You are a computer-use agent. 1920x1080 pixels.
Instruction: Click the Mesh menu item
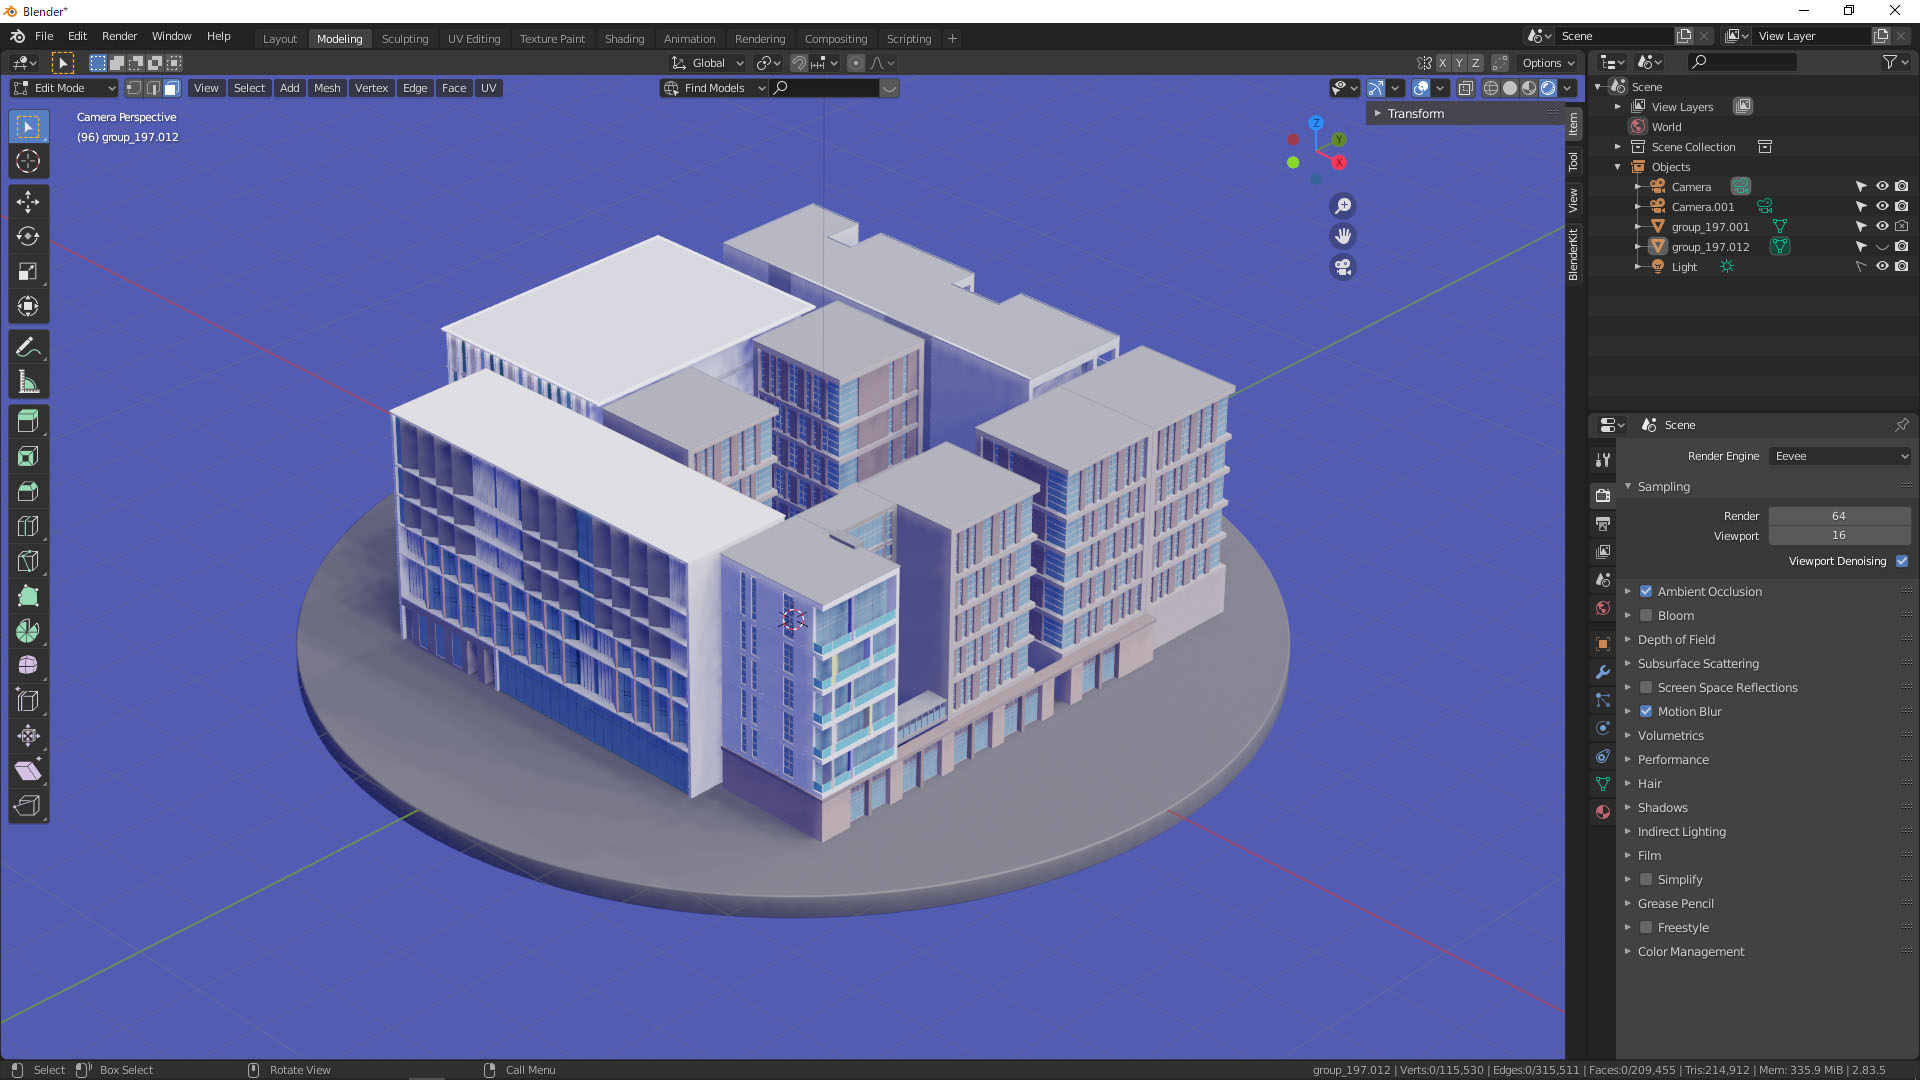pos(326,88)
